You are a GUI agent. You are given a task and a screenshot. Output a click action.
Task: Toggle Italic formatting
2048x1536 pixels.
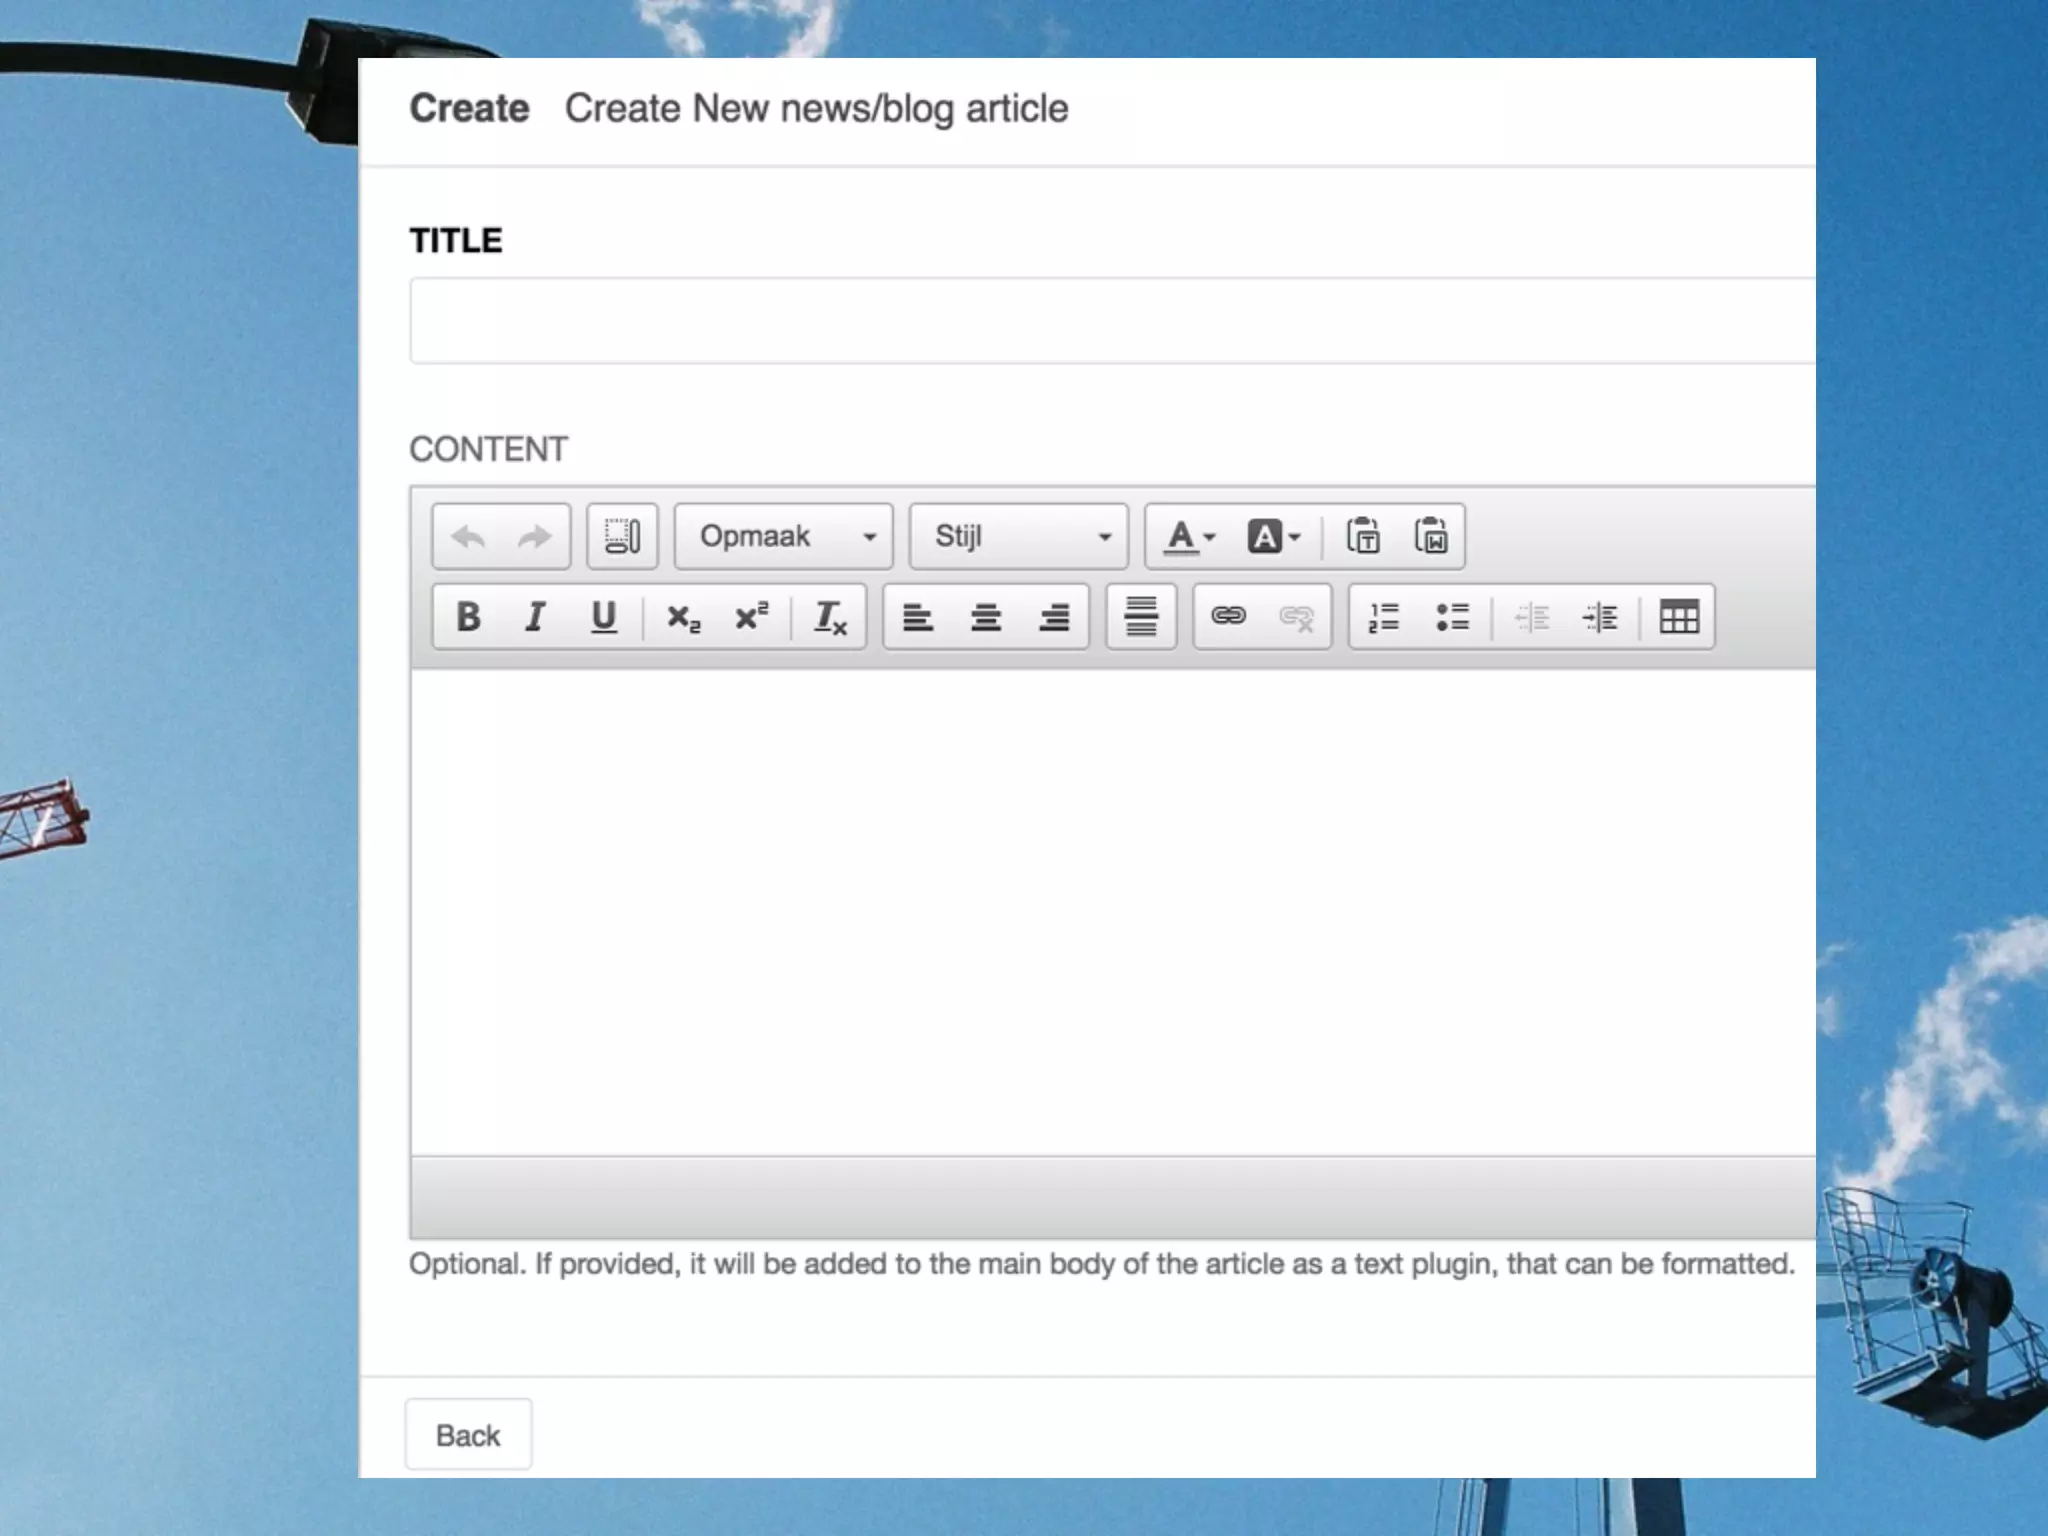click(535, 617)
